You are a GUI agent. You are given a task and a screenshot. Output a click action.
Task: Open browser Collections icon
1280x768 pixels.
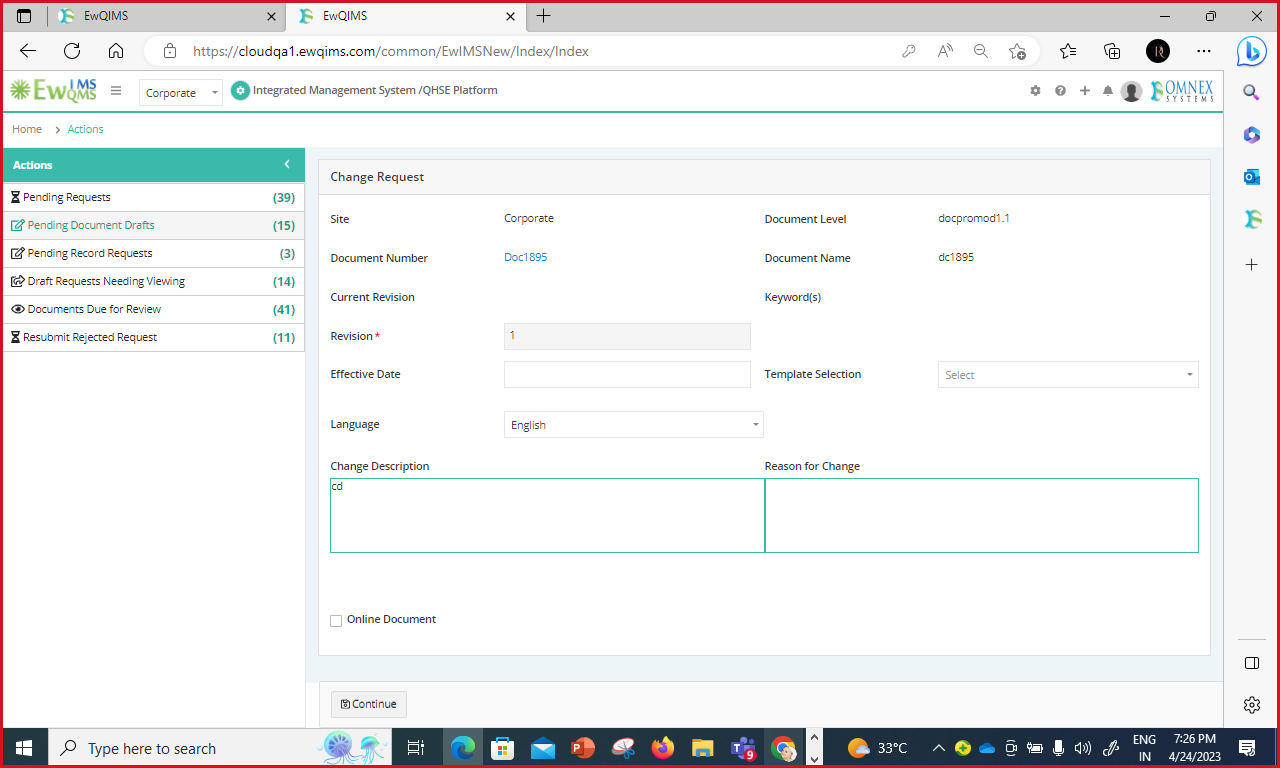1112,51
